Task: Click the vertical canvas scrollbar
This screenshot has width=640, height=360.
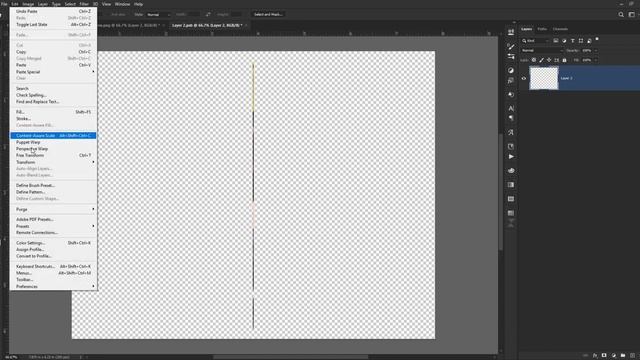Action: coord(501,192)
